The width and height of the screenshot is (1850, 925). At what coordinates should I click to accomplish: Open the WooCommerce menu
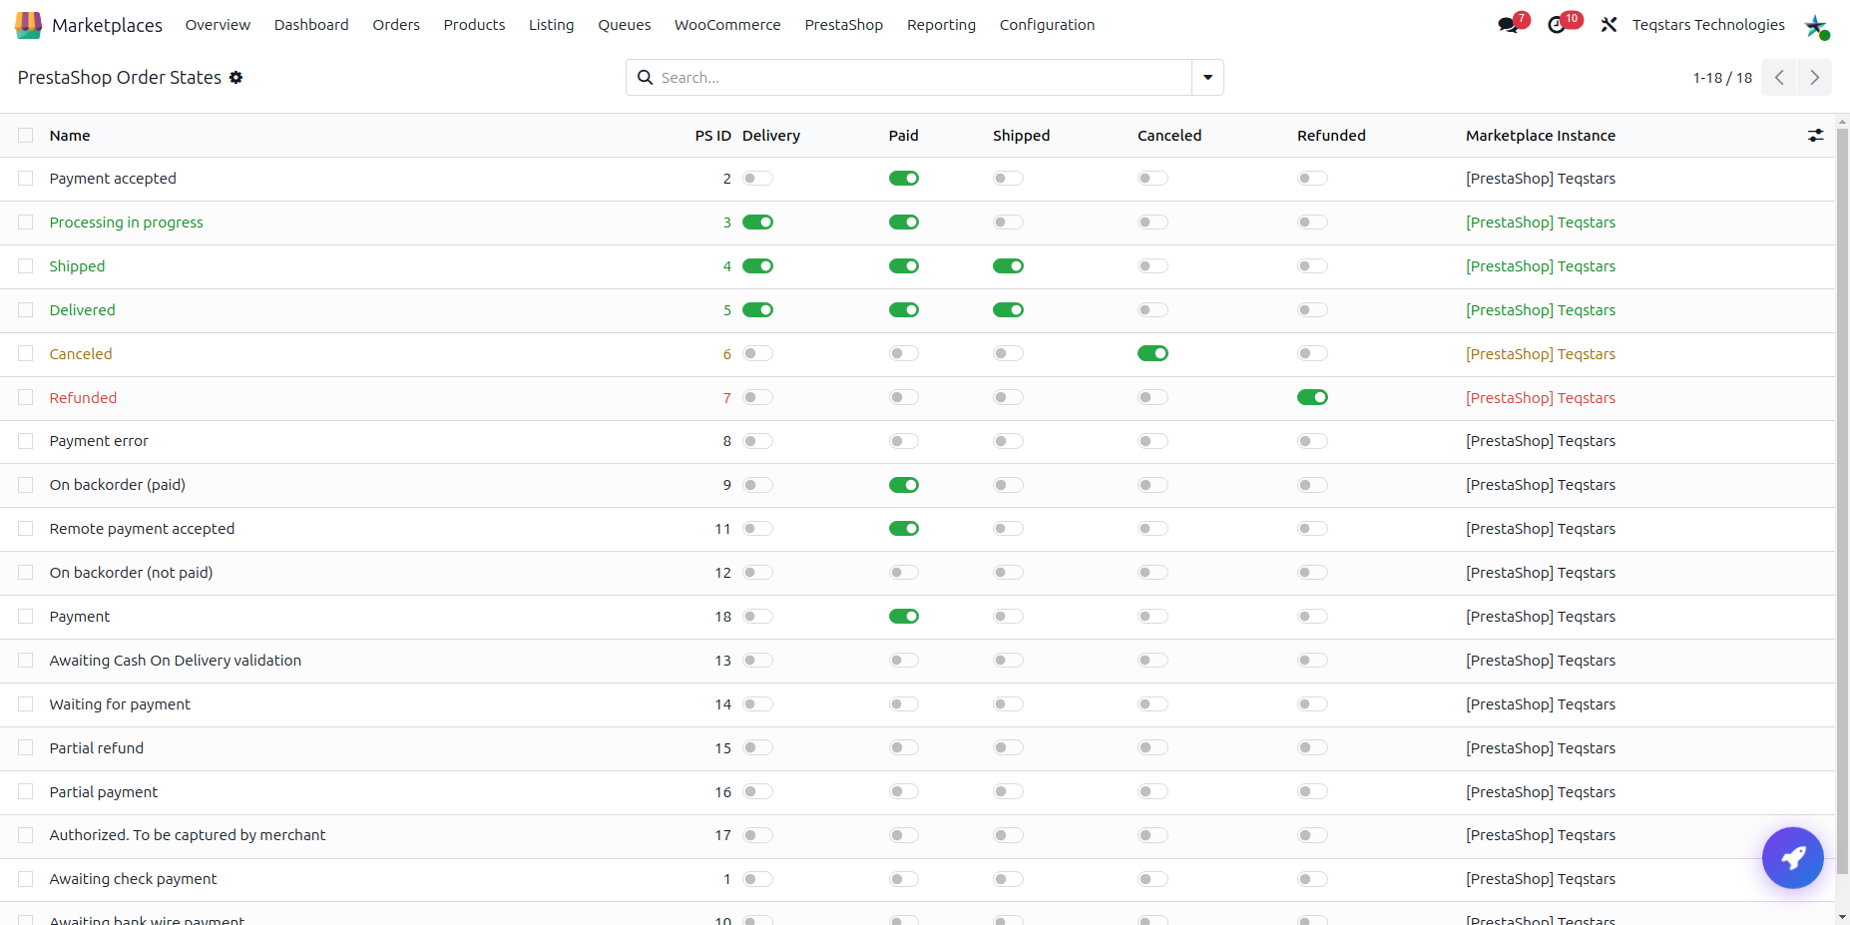[x=727, y=25]
